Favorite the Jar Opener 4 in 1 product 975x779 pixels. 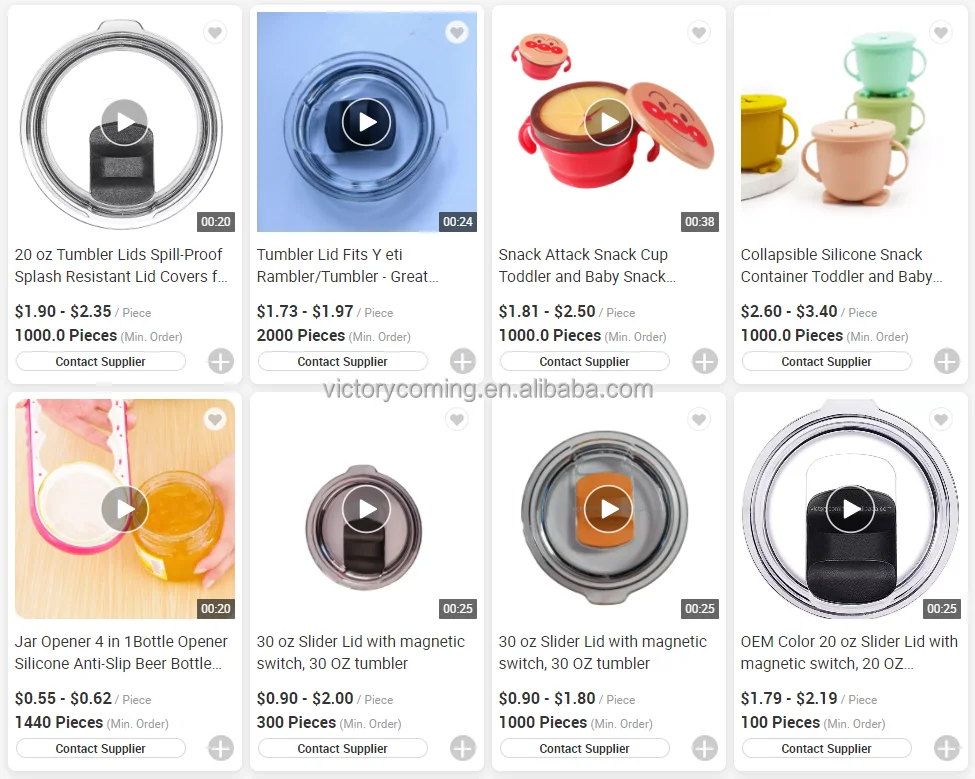(215, 420)
